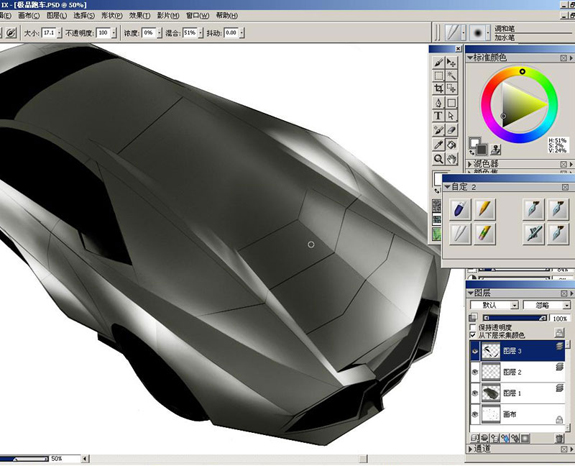575x466 pixels.
Task: Open the 效果 menu
Action: click(140, 15)
